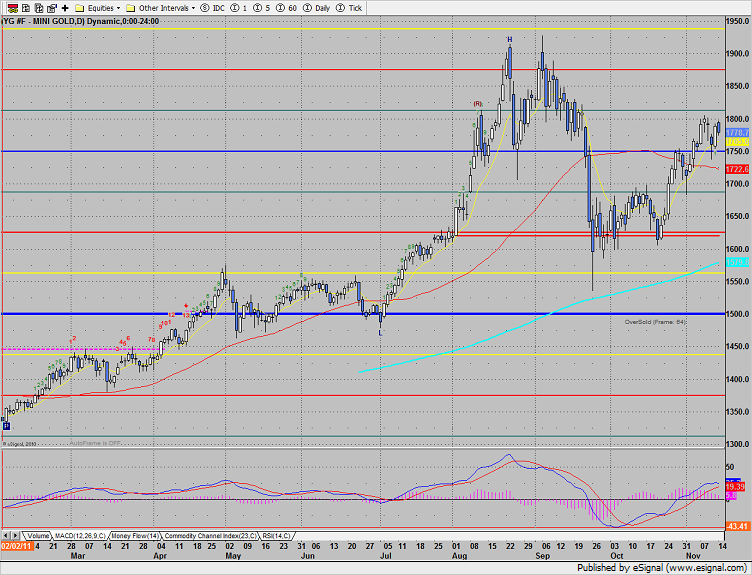
Task: Click the 1500.0 price axis label
Action: [x=737, y=314]
